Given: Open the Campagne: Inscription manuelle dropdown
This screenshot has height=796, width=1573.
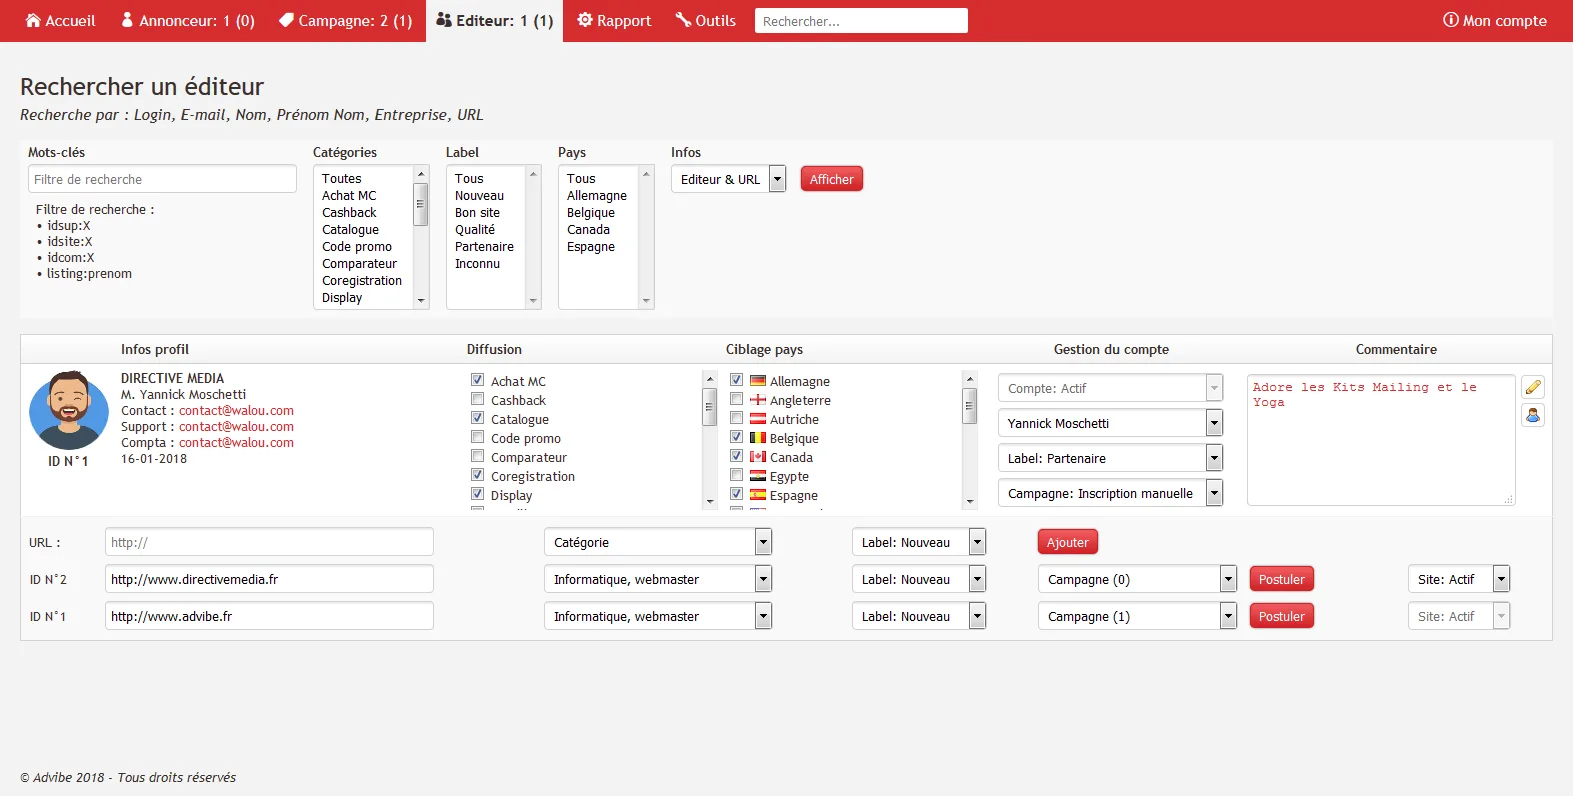Looking at the screenshot, I should [1110, 493].
